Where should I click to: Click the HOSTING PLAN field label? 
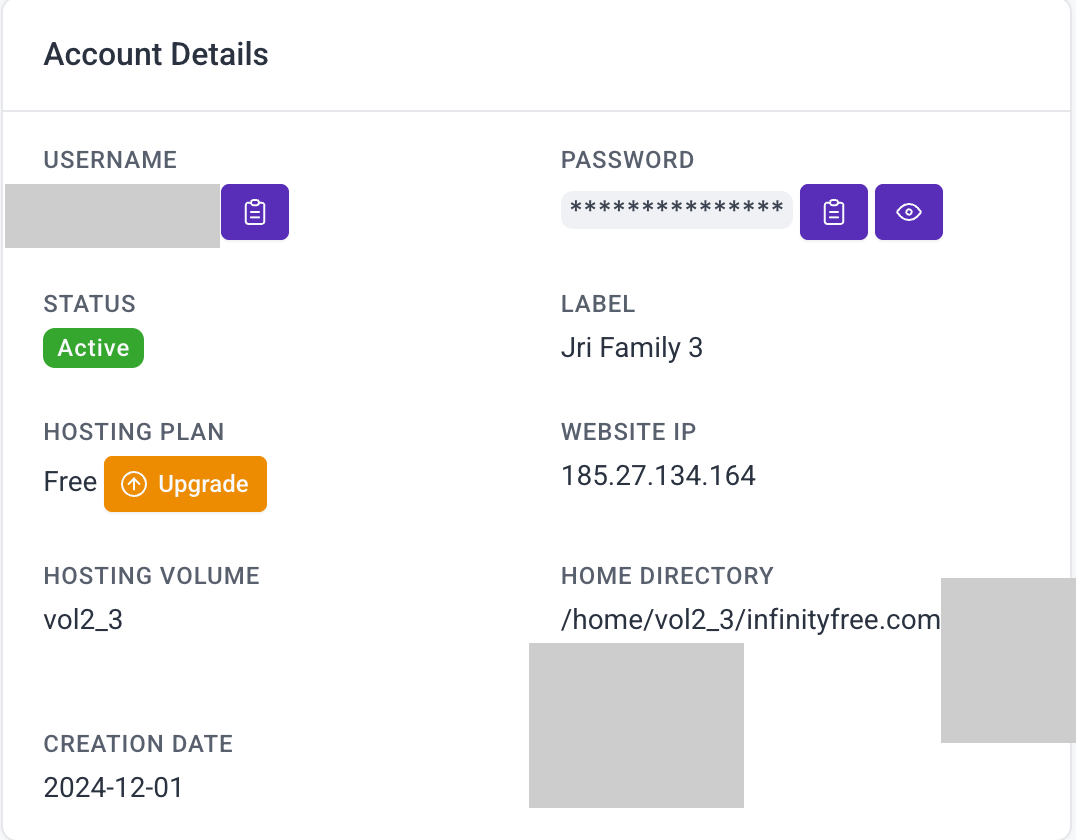coord(134,432)
